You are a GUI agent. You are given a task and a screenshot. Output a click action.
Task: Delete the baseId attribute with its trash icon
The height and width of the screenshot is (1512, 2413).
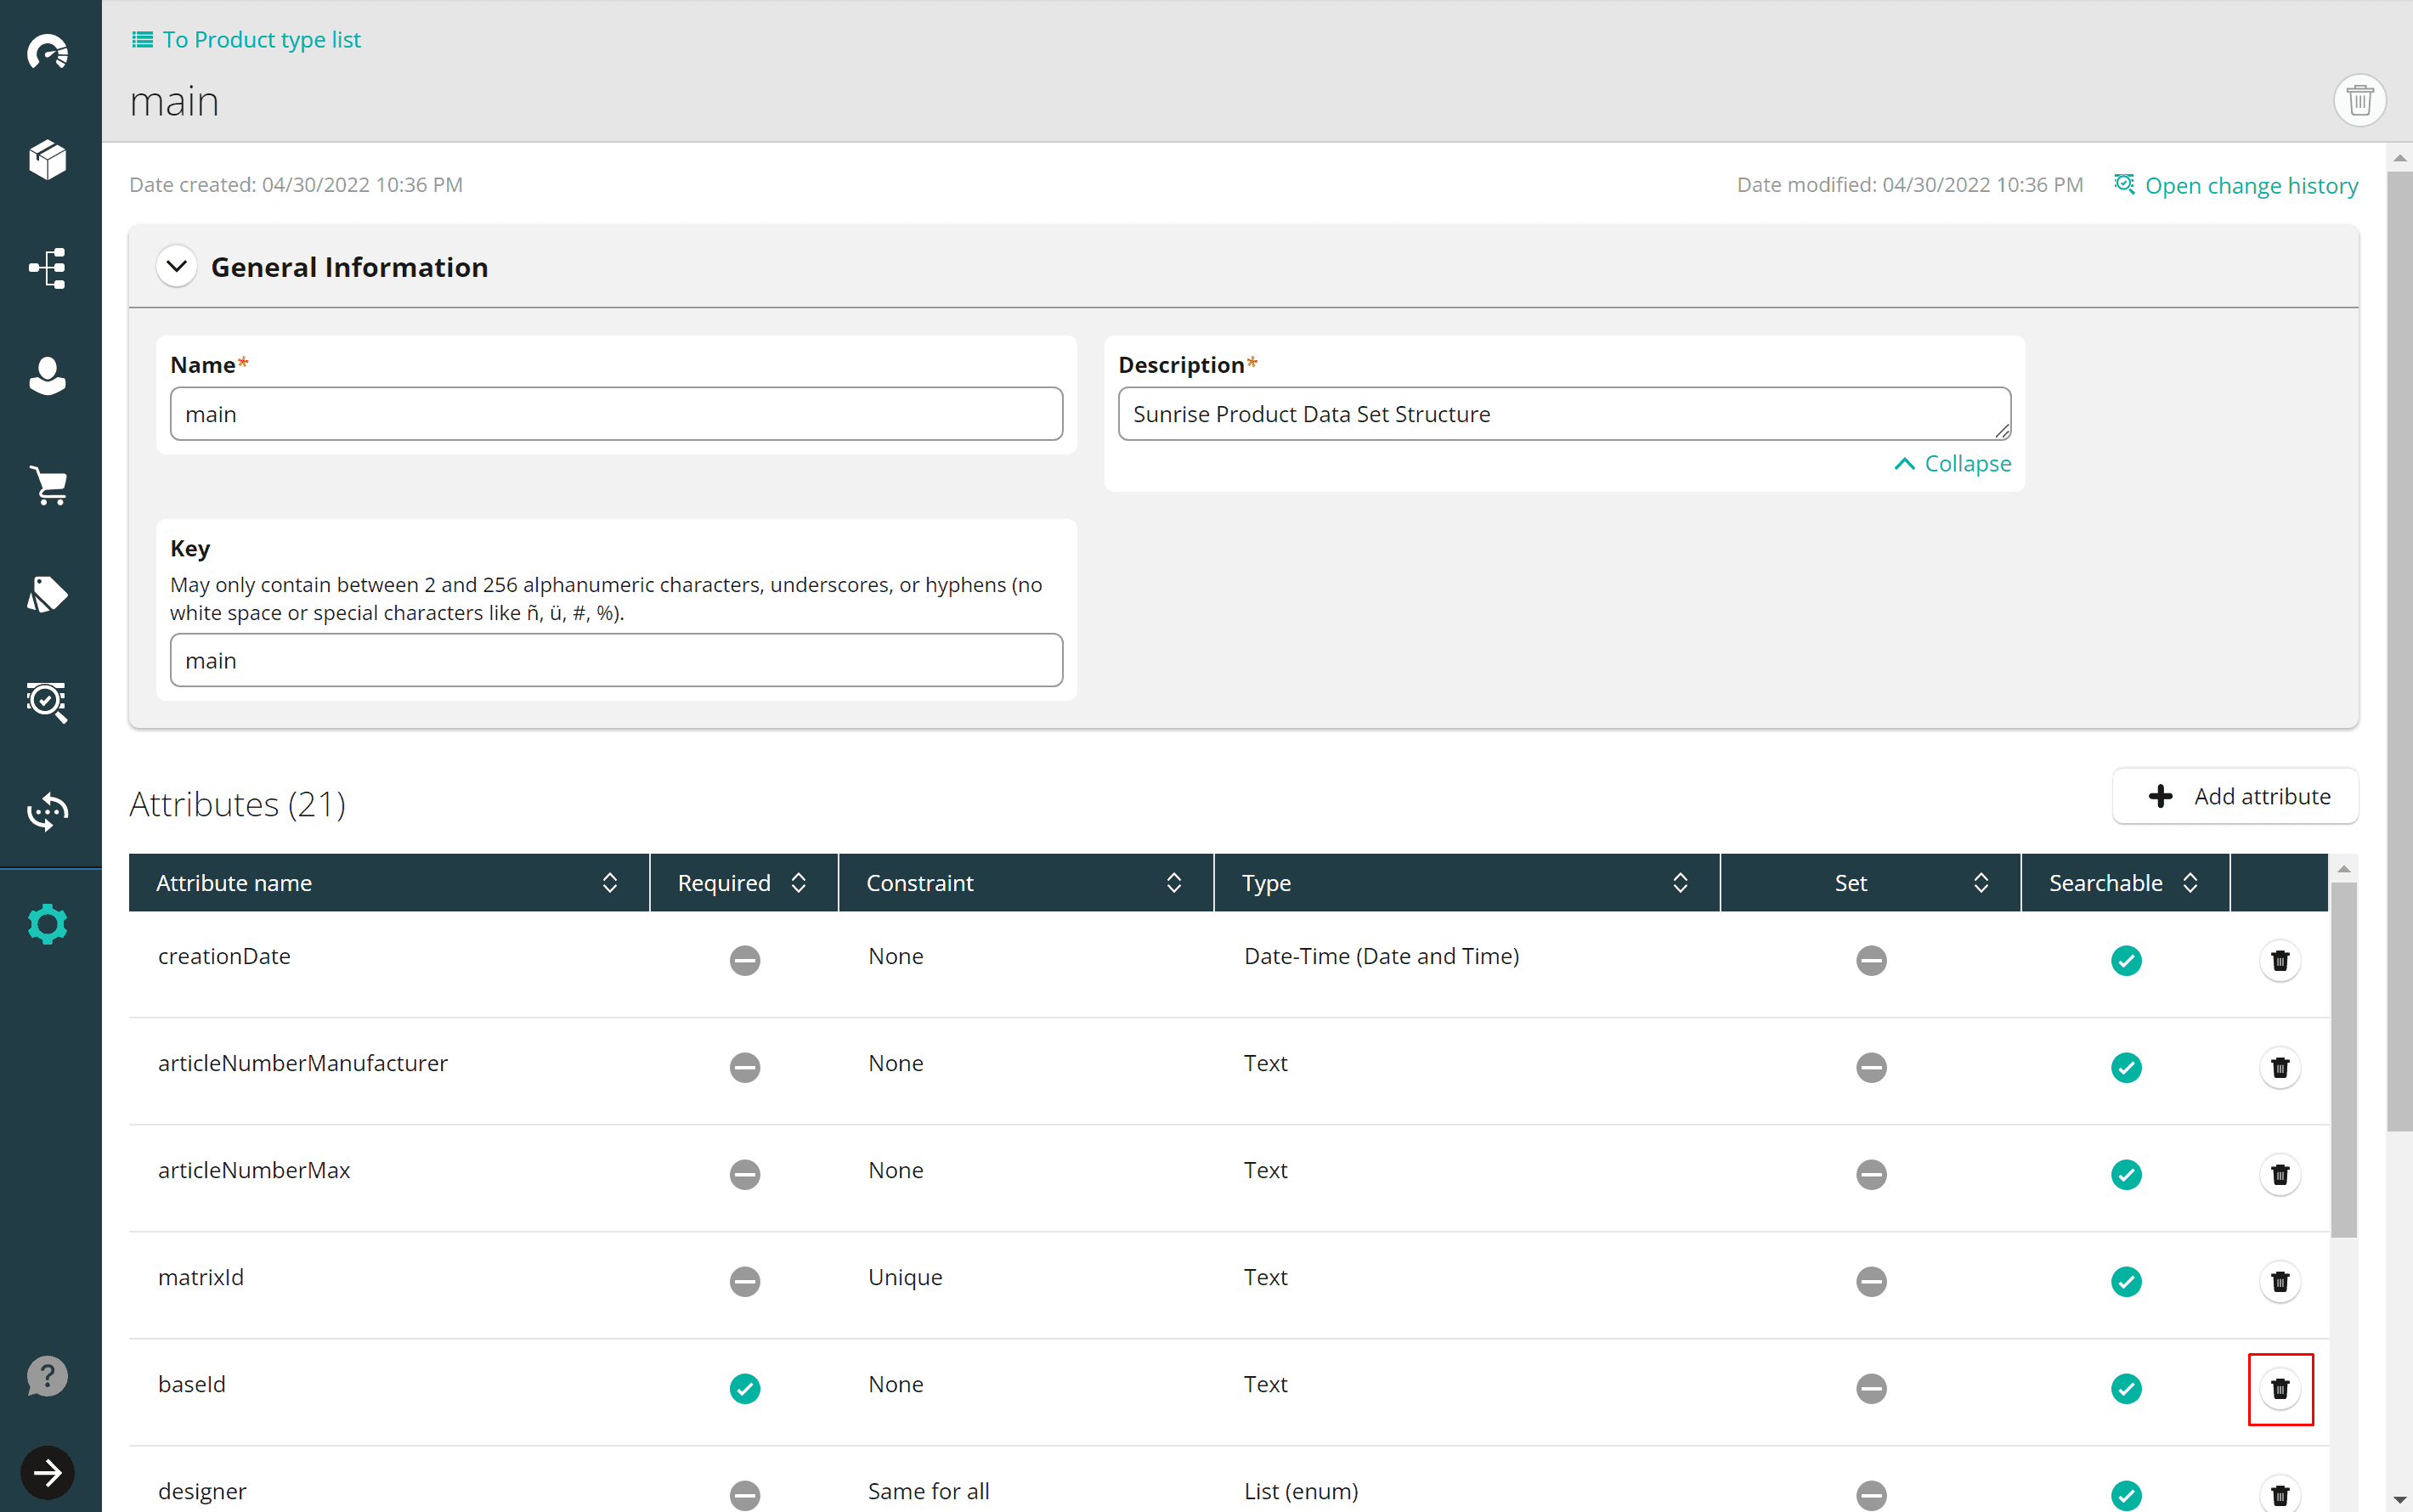2279,1388
